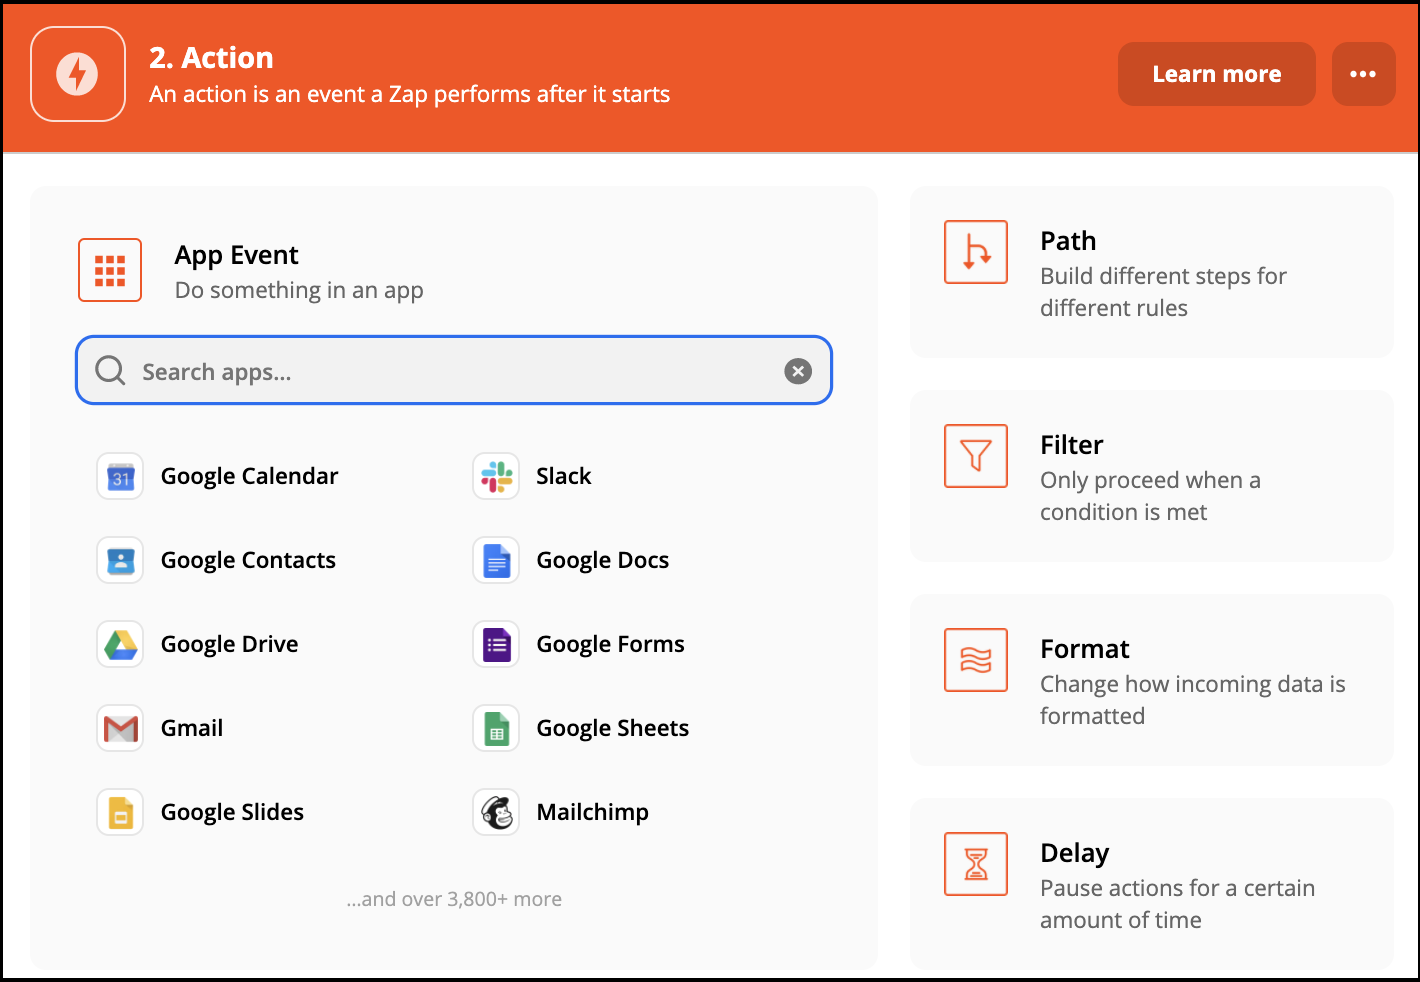Viewport: 1420px width, 982px height.
Task: Focus the Search apps input field
Action: (454, 371)
